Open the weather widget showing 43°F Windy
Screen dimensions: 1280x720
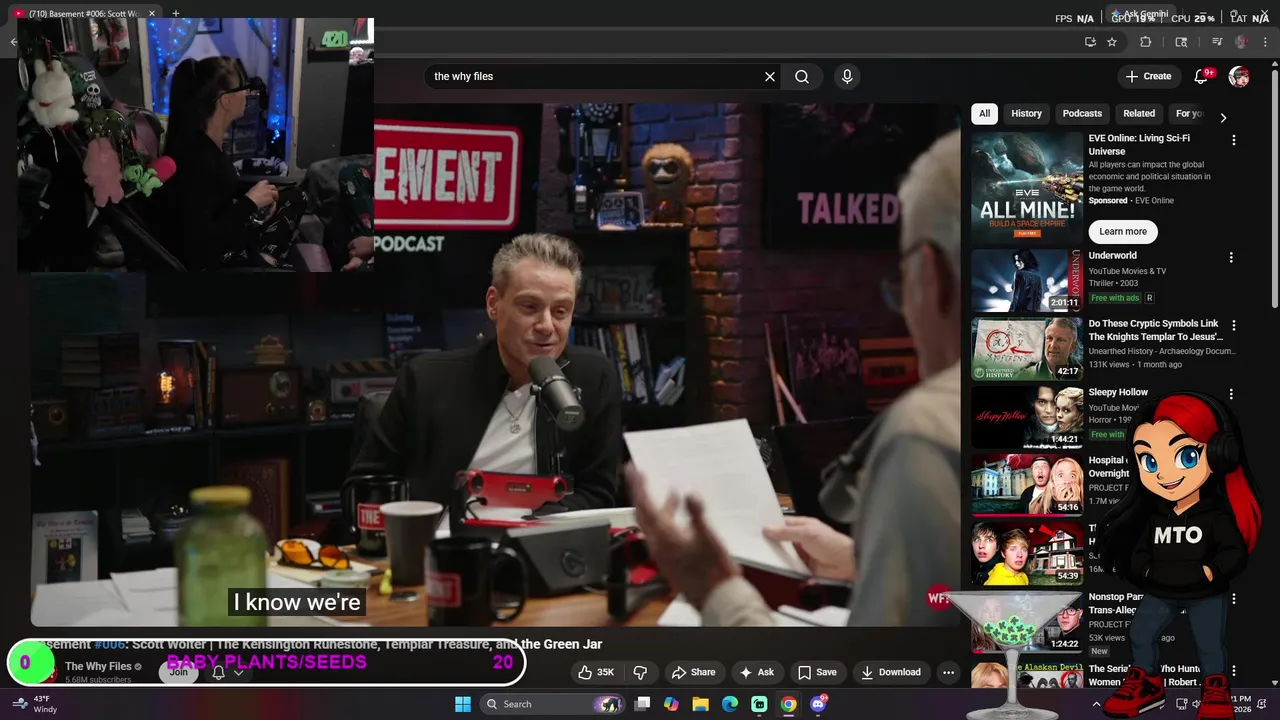point(34,704)
